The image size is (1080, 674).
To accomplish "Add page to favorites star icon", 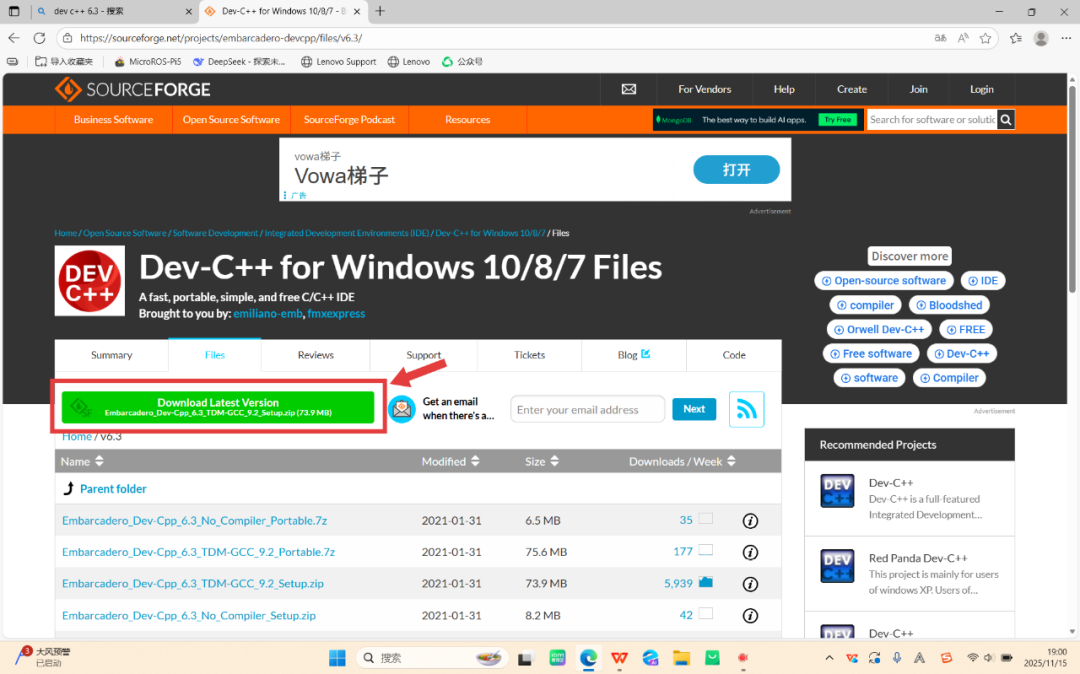I will (986, 38).
